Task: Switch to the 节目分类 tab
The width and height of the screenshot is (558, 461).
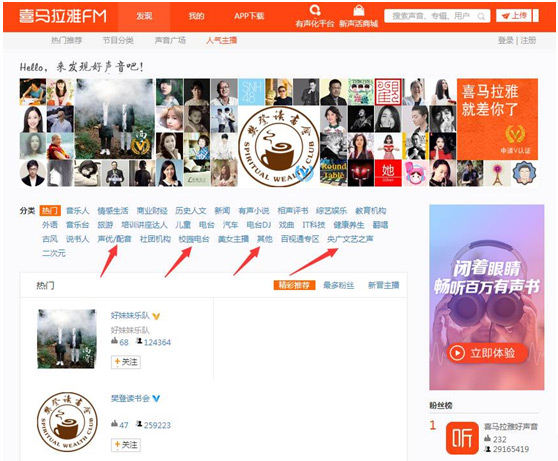Action: (x=118, y=40)
